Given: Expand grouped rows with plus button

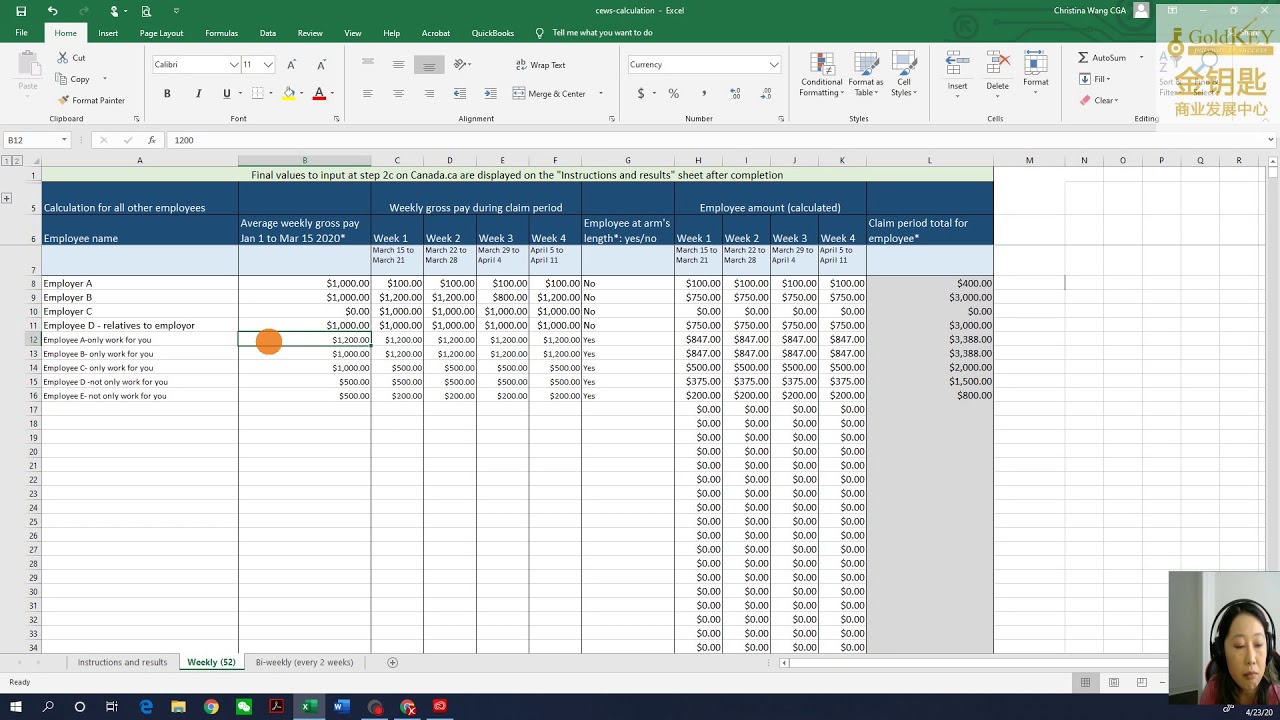Looking at the screenshot, I should 6,198.
